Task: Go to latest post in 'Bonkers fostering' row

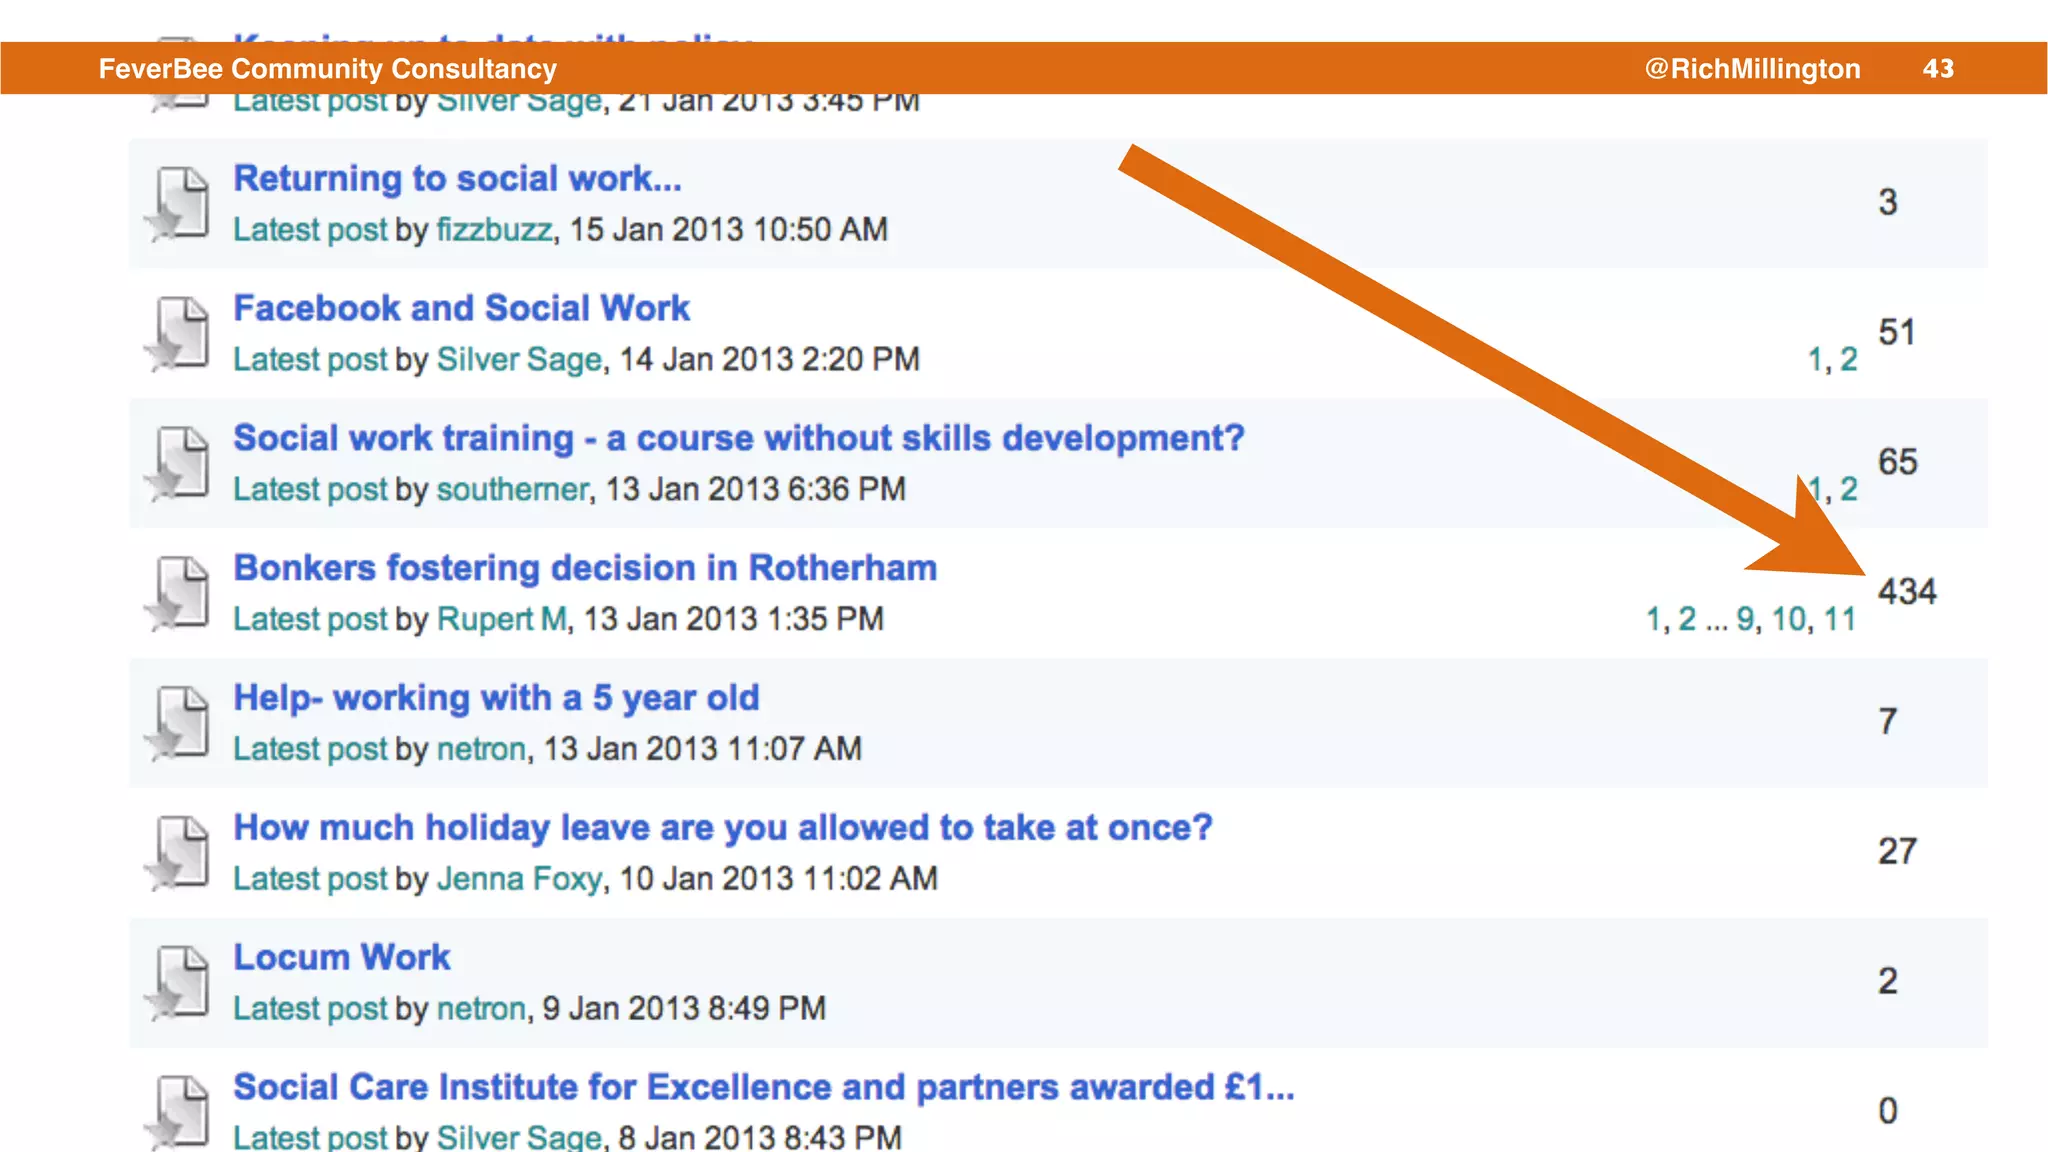Action: [x=310, y=619]
